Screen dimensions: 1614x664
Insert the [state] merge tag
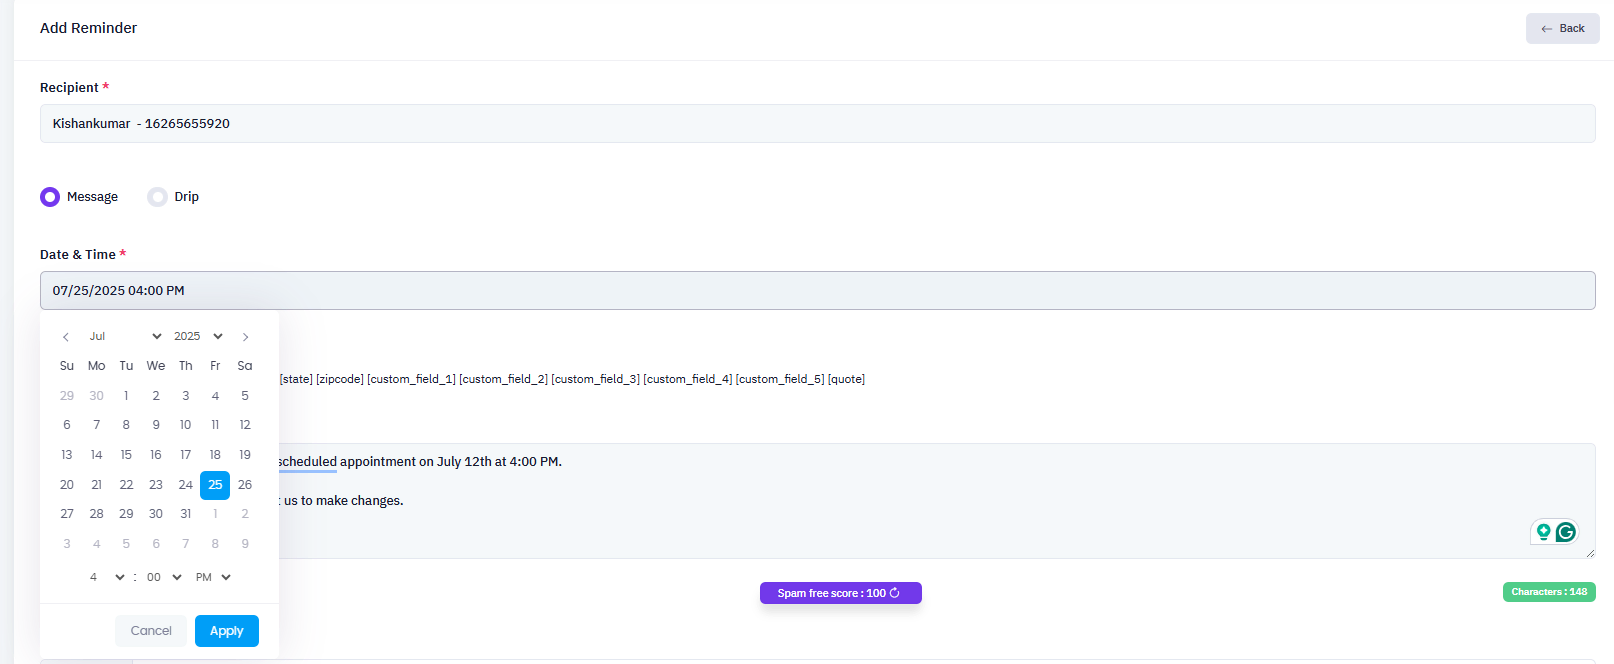tap(296, 379)
